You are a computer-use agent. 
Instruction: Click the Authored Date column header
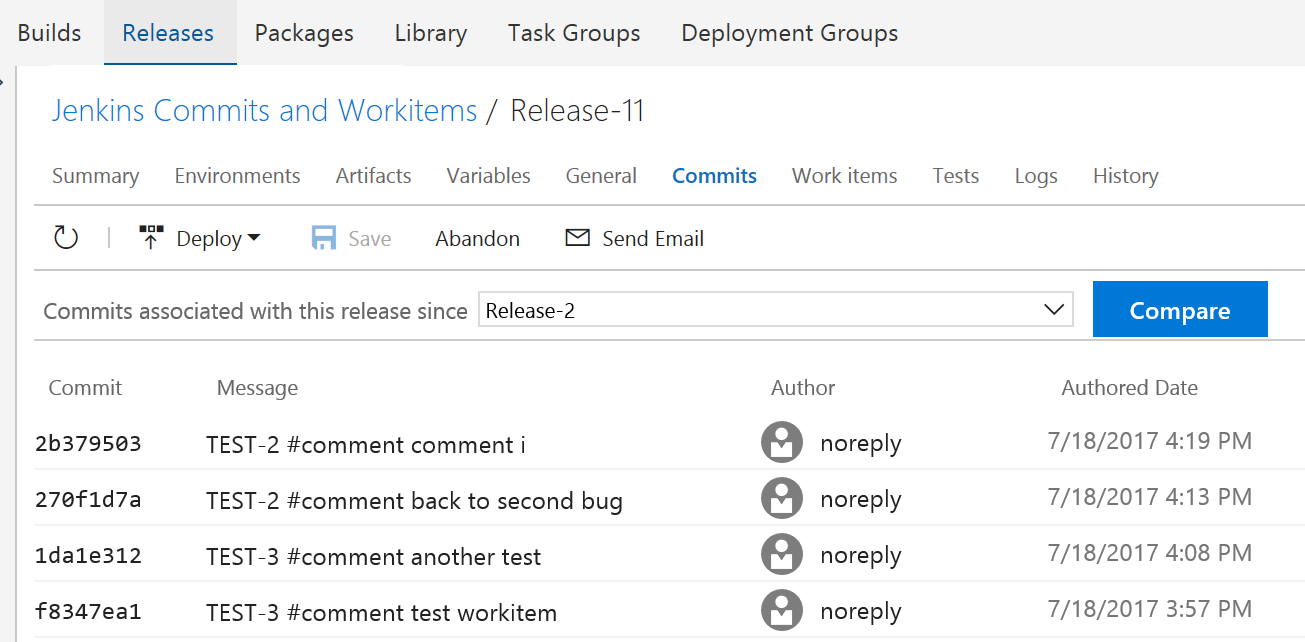coord(1129,387)
